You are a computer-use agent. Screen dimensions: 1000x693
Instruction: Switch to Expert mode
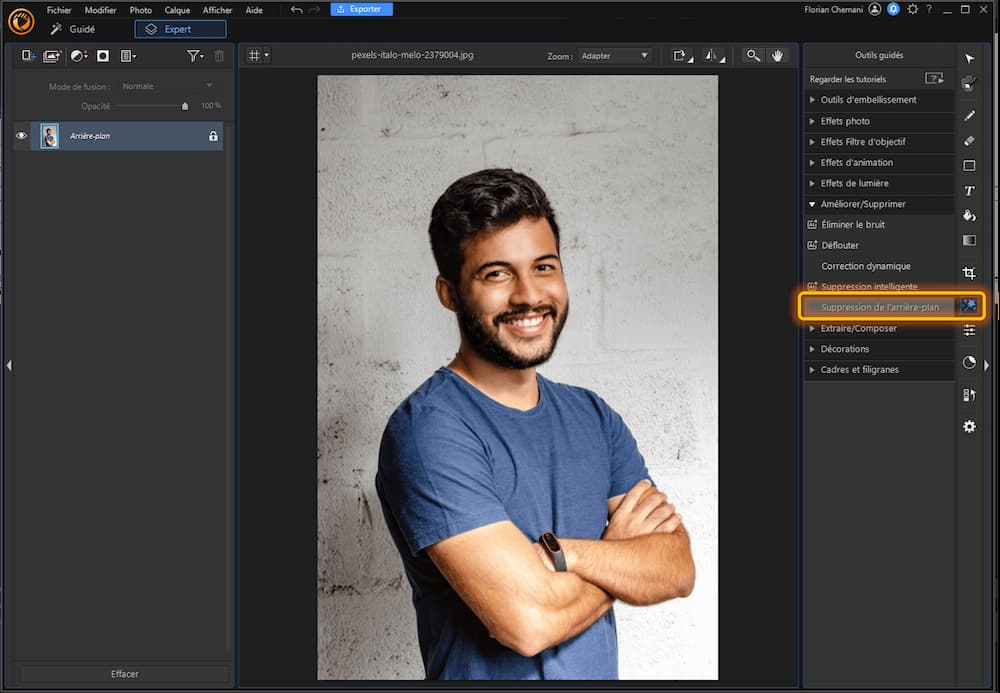pos(180,29)
